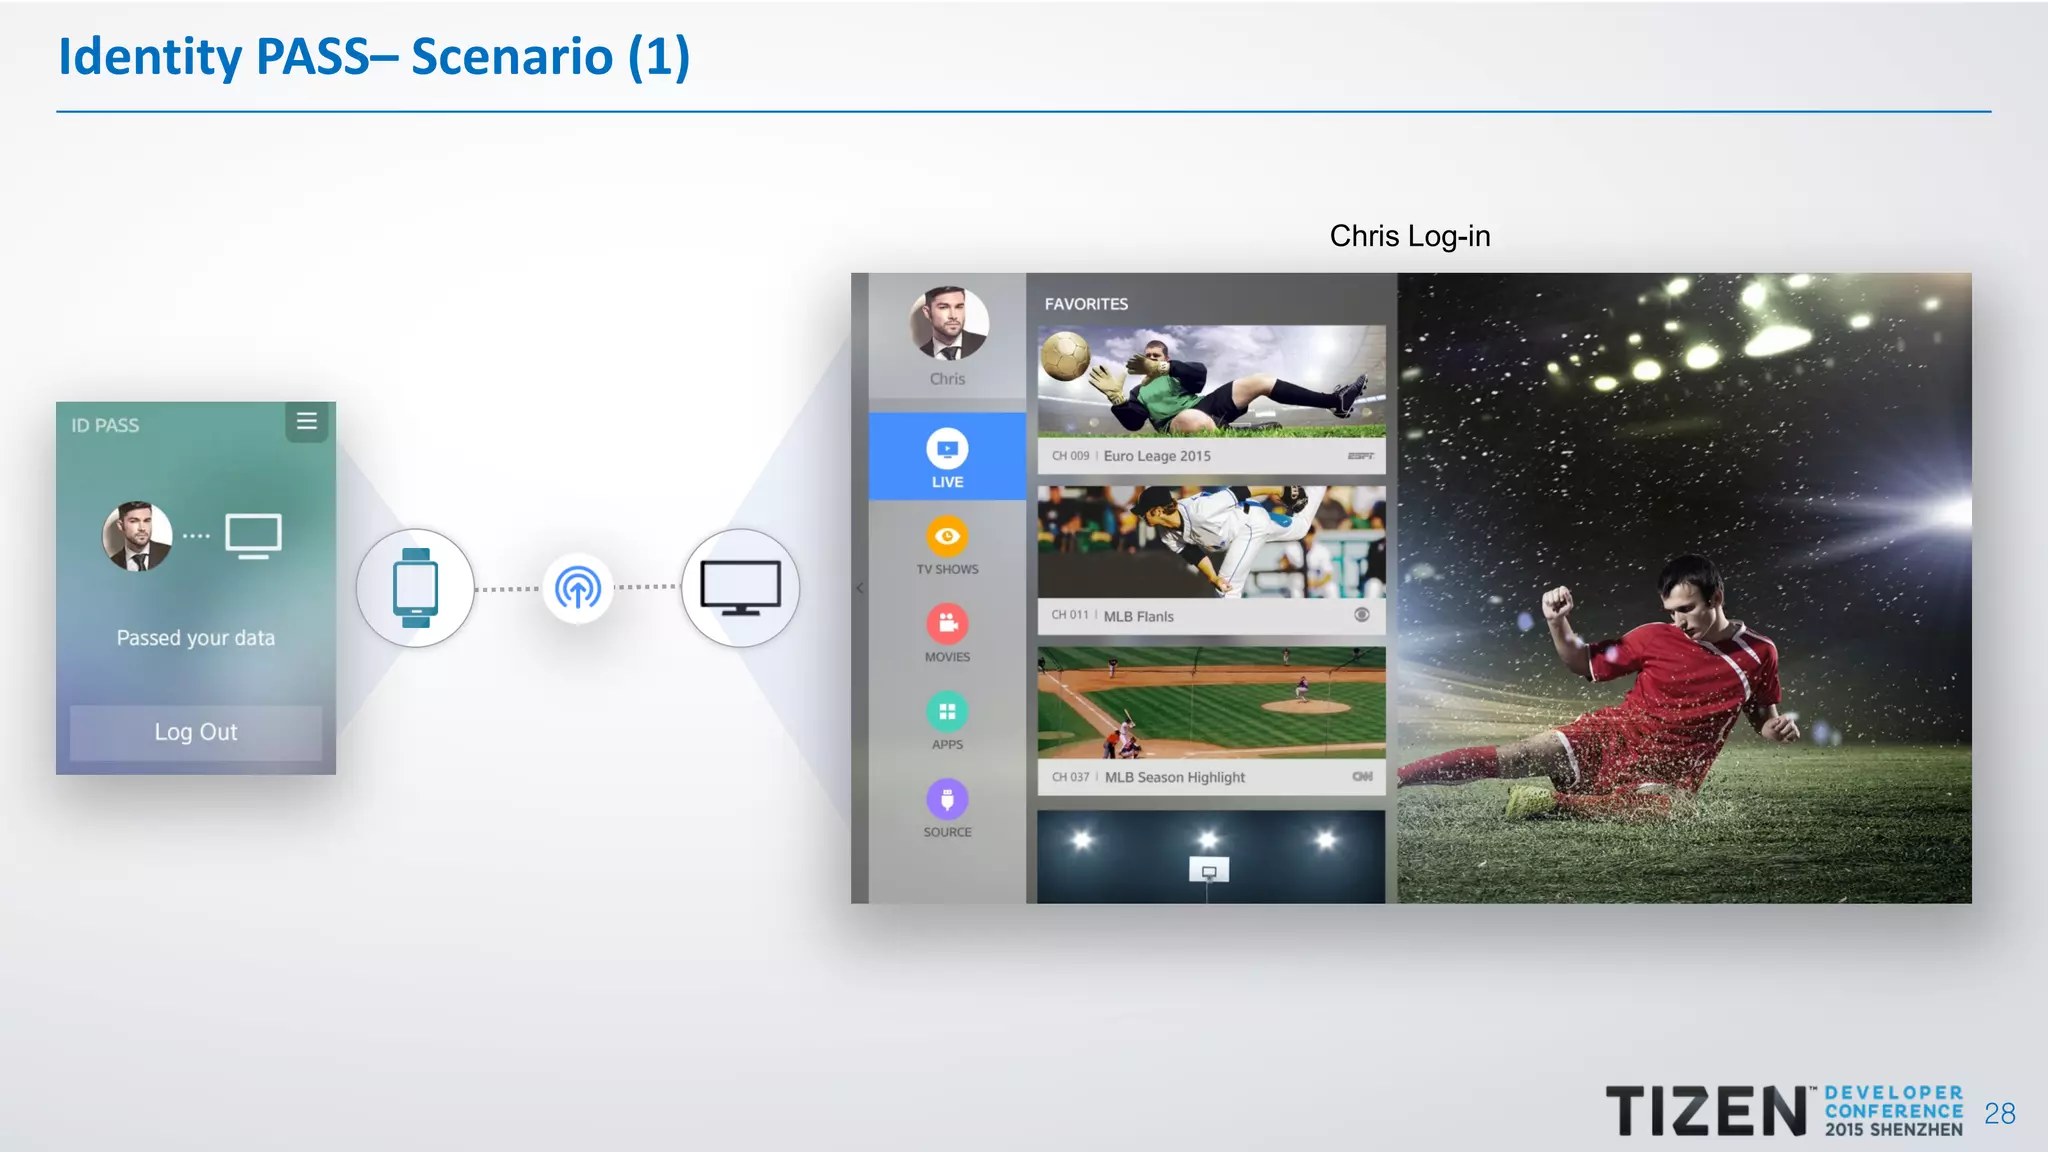The width and height of the screenshot is (2048, 1152).
Task: Click the wireless broadcast icon
Action: (578, 588)
